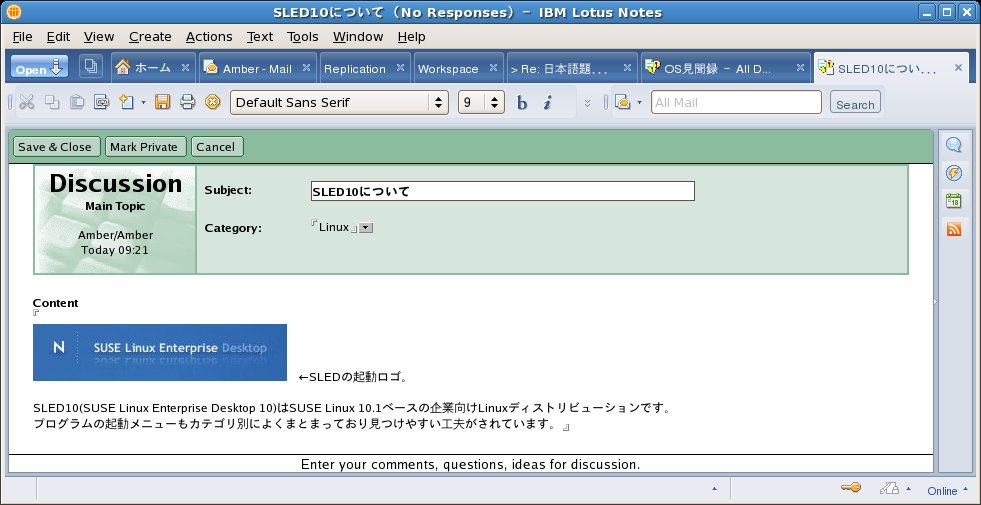Open the Help menu
Screen dimensions: 981x505
(x=411, y=37)
